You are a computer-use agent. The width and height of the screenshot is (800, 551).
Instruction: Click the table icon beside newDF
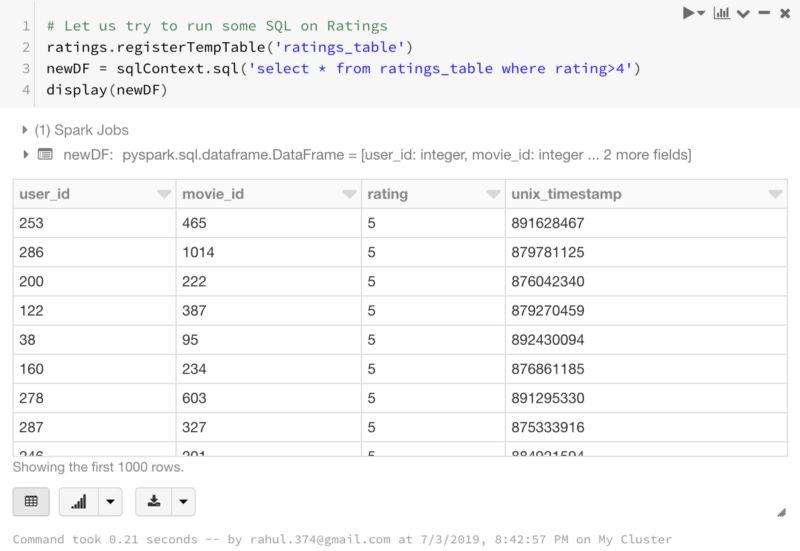pyautogui.click(x=45, y=154)
